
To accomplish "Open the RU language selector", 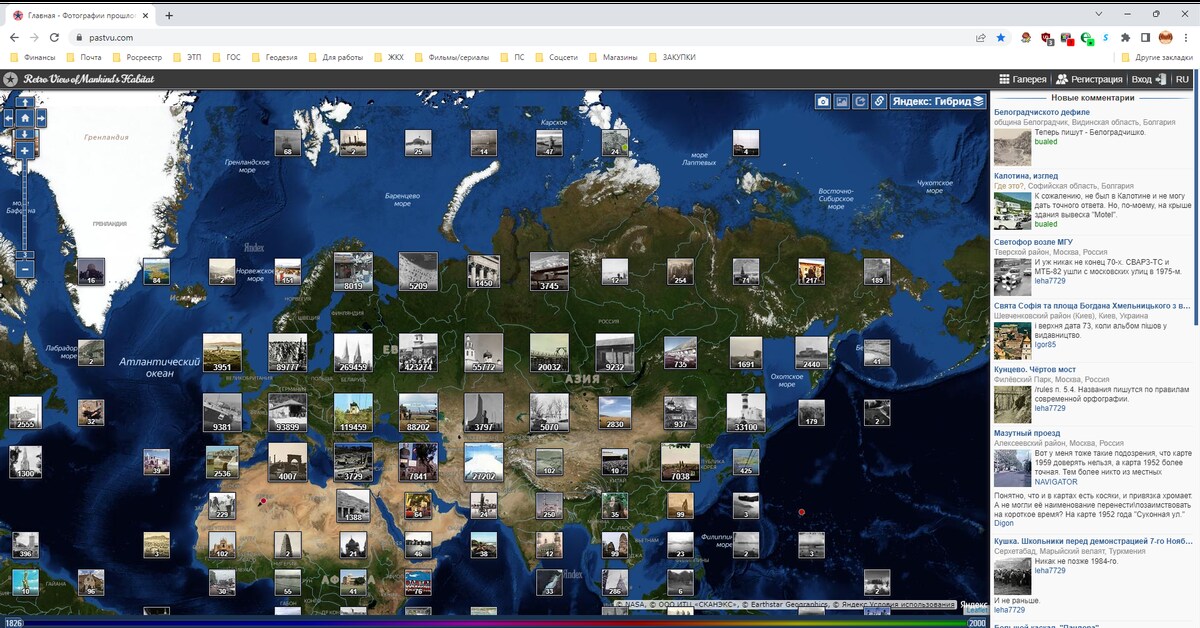I will coord(1182,79).
